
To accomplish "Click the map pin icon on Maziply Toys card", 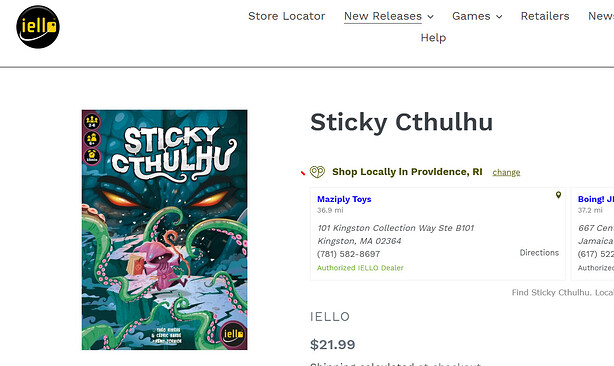I will click(558, 195).
